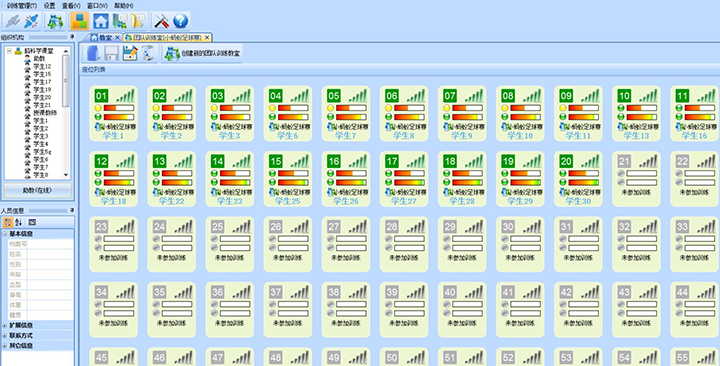Expand the 扩展信息 section
The height and width of the screenshot is (366, 720).
coord(5,325)
